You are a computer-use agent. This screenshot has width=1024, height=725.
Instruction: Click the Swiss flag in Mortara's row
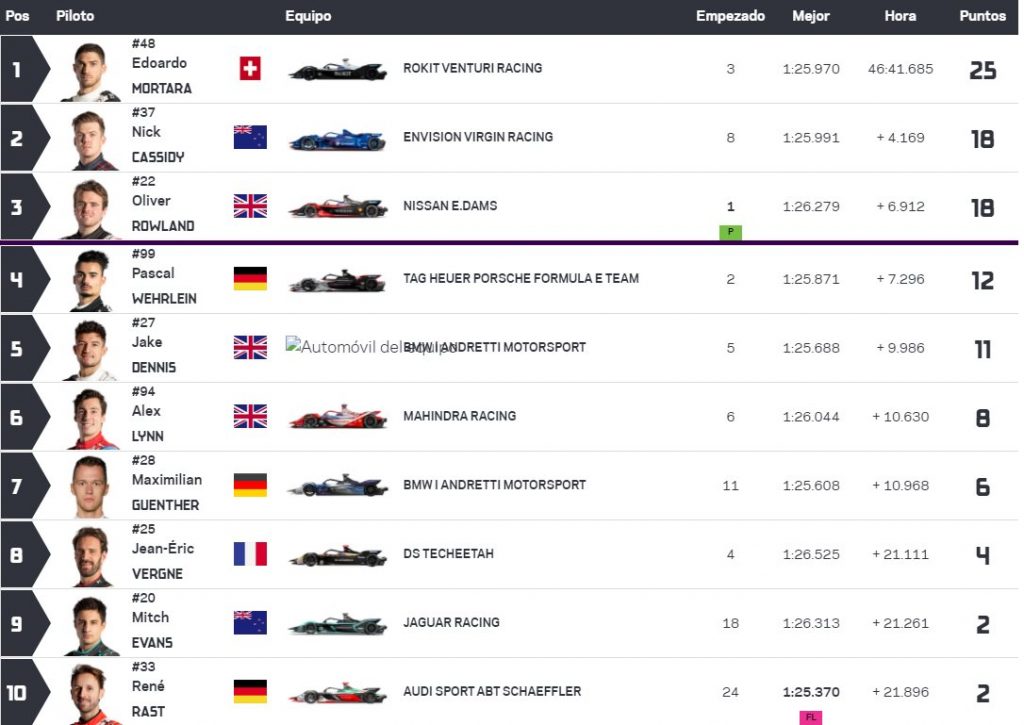tap(250, 68)
